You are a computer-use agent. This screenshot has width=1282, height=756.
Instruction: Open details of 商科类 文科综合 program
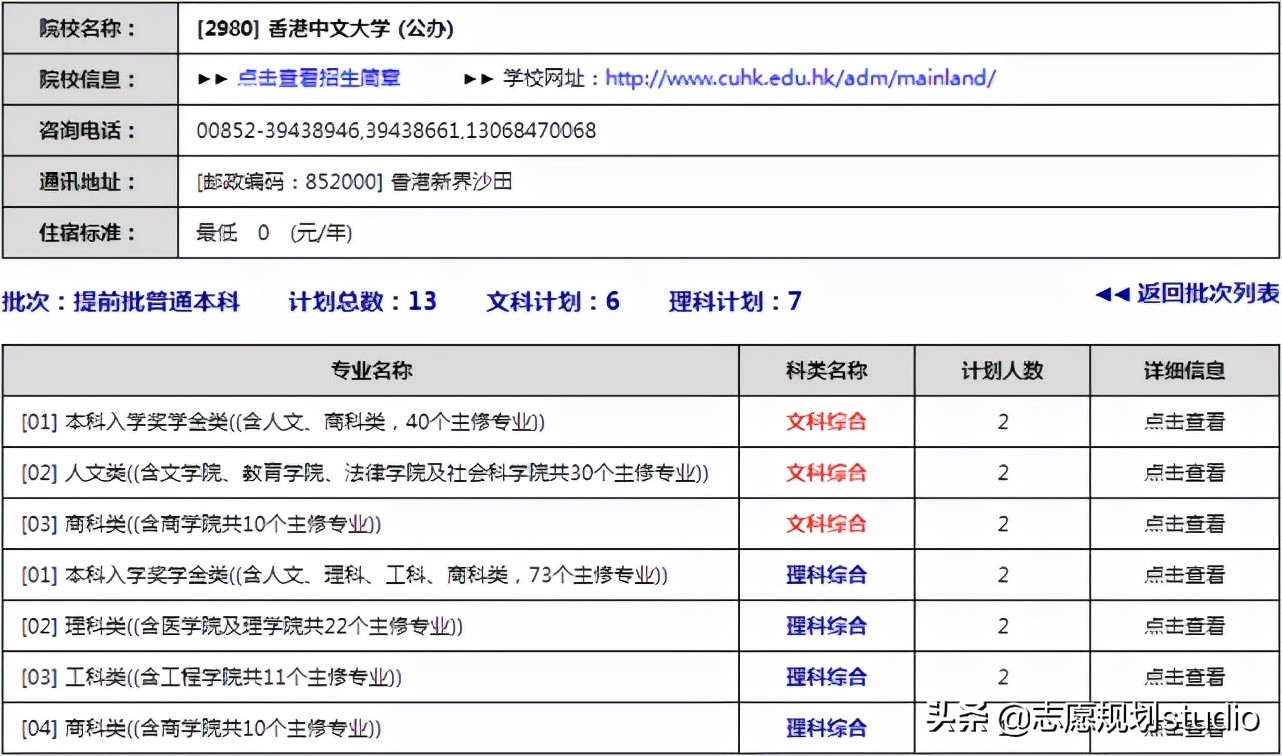[1185, 523]
